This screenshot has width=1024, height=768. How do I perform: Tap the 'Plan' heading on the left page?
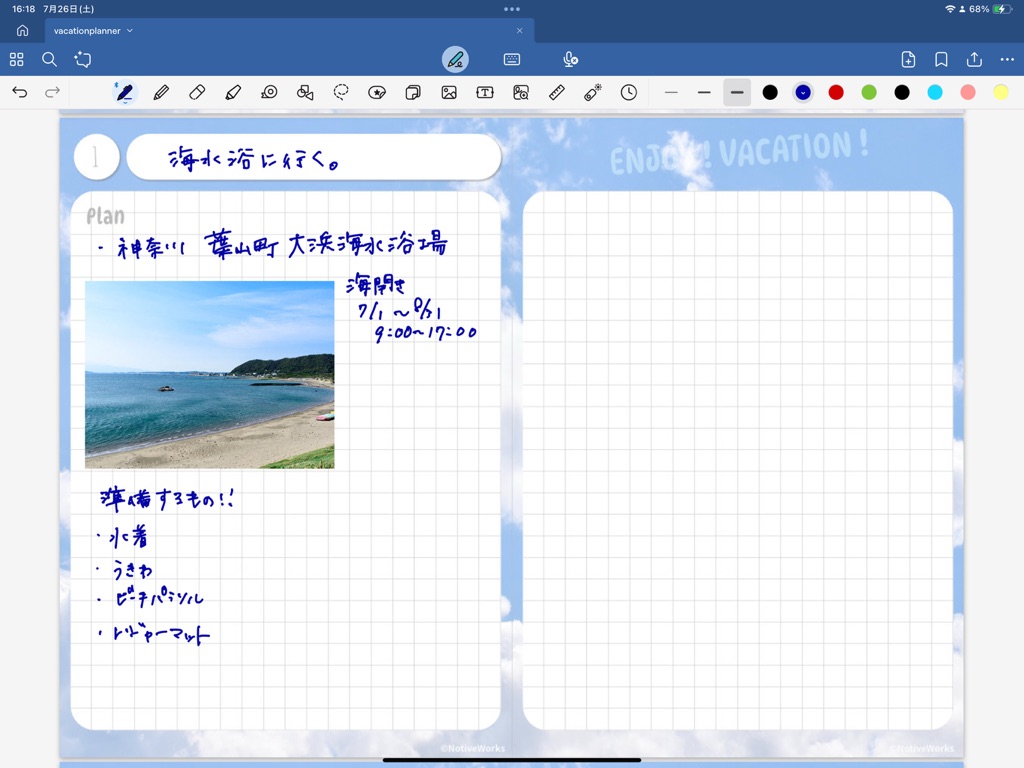[105, 216]
